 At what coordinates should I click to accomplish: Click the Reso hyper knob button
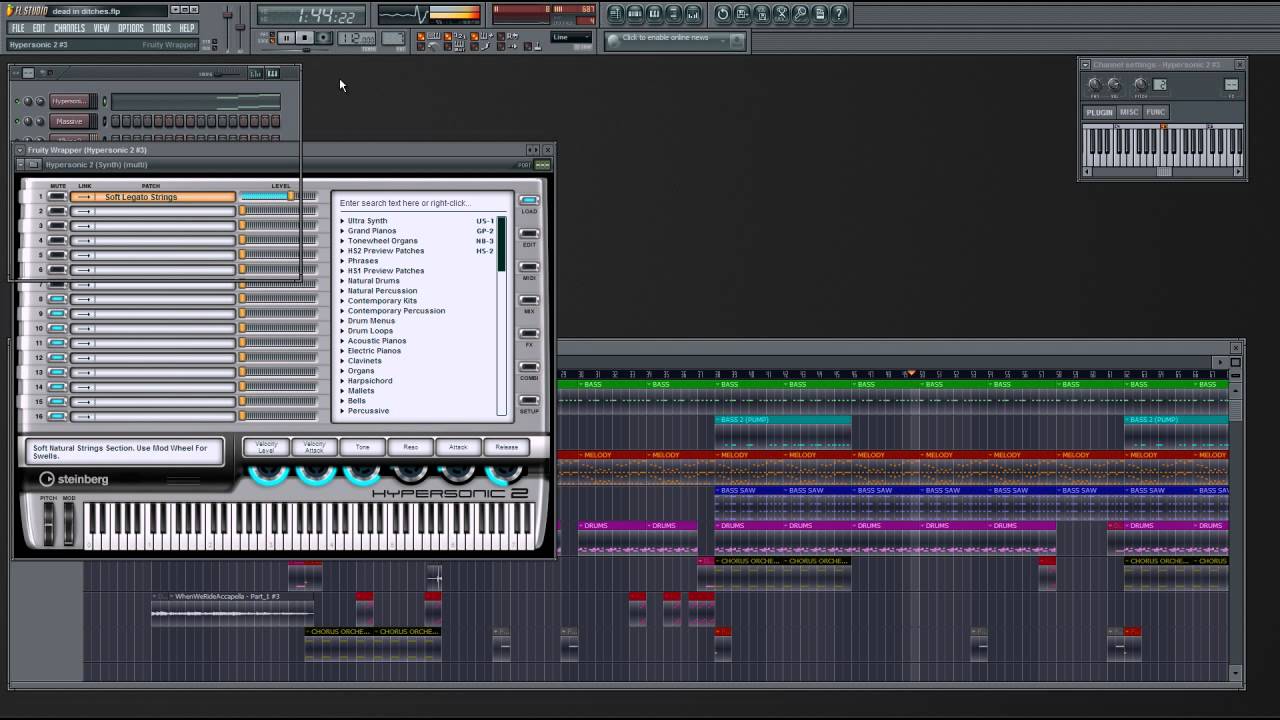410,447
